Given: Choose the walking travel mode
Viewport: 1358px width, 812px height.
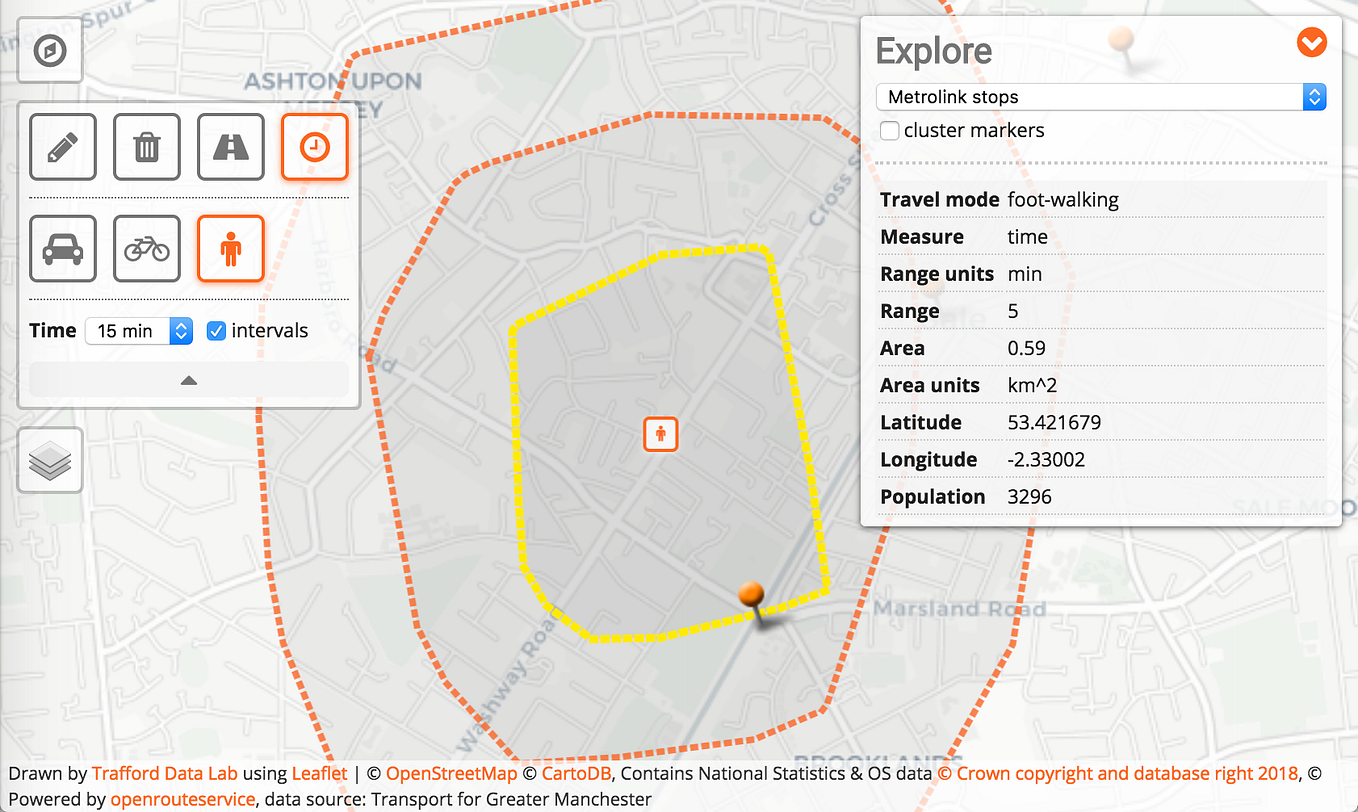Looking at the screenshot, I should point(230,248).
